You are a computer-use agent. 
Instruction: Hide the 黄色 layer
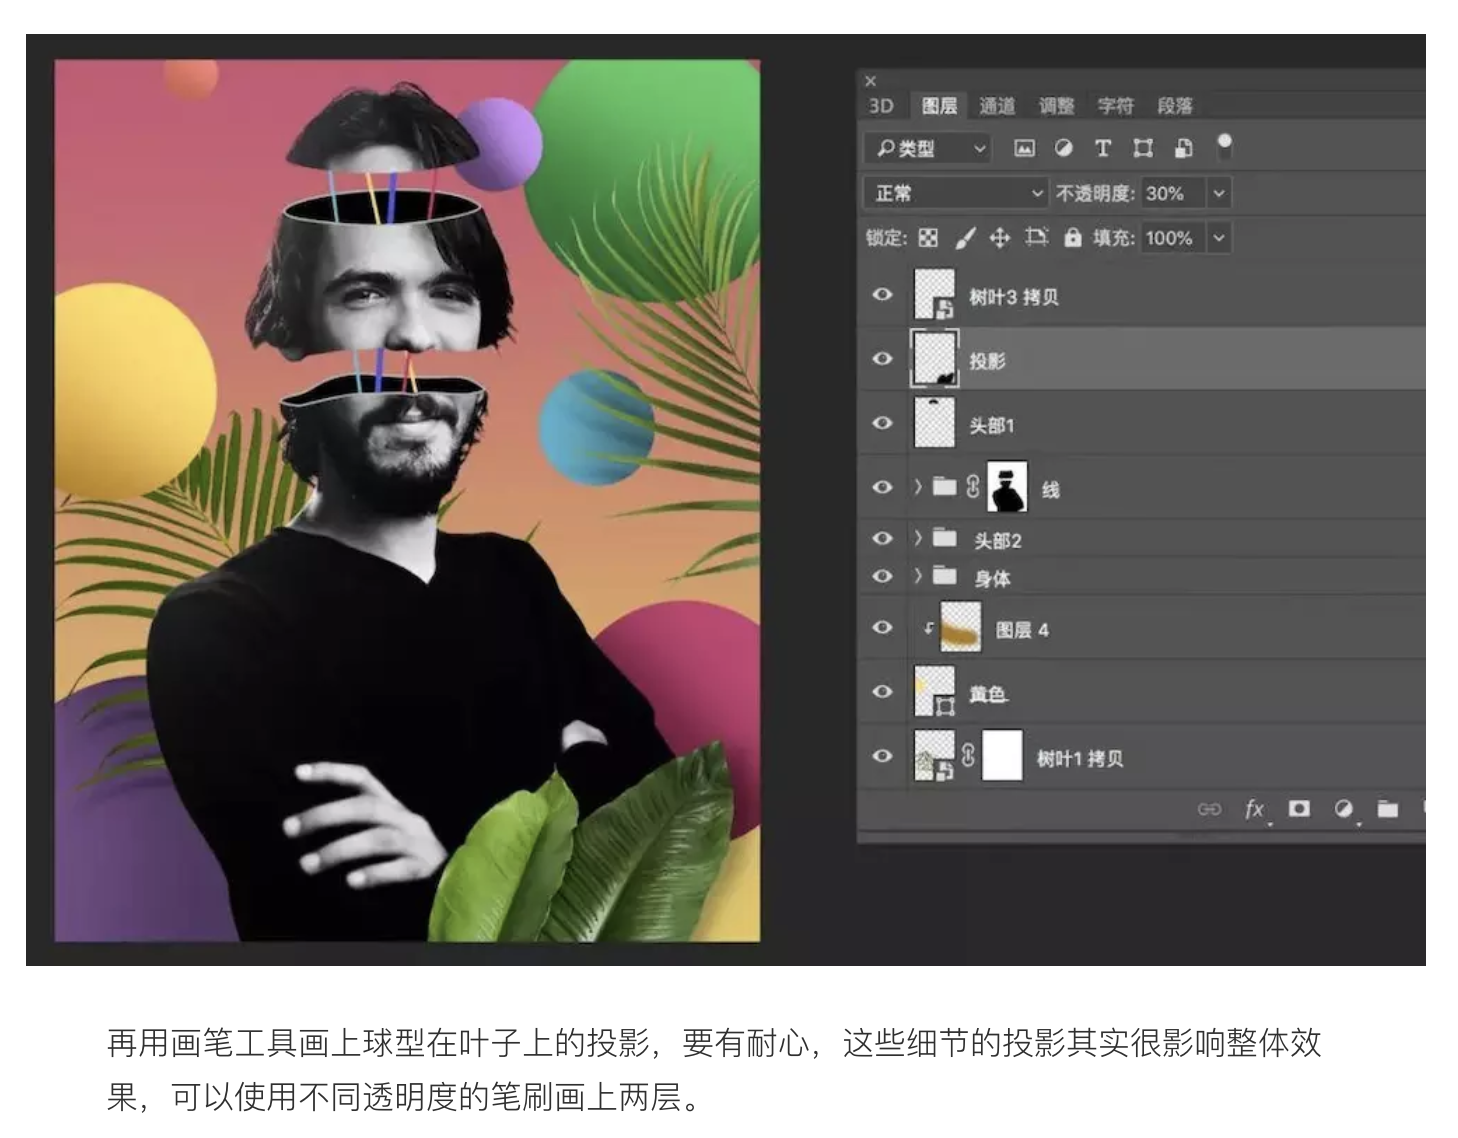pyautogui.click(x=882, y=691)
